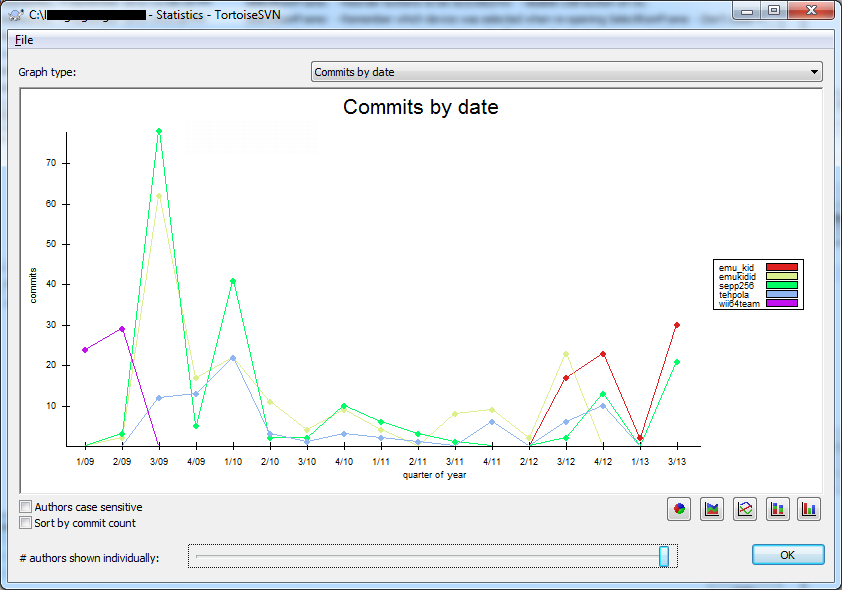
Task: Maximize the Statistics window
Action: coord(774,13)
